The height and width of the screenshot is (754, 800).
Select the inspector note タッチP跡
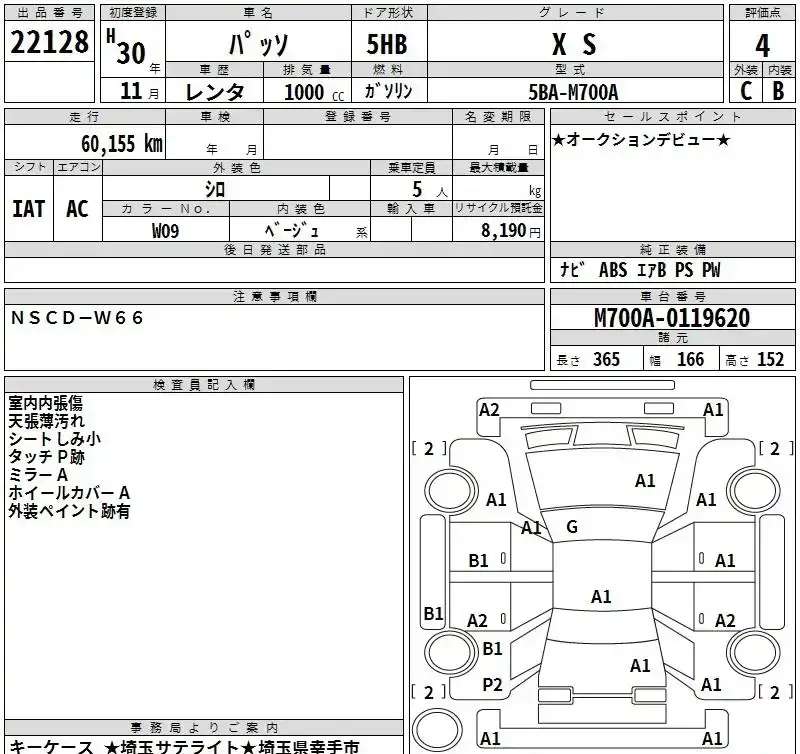pos(46,457)
